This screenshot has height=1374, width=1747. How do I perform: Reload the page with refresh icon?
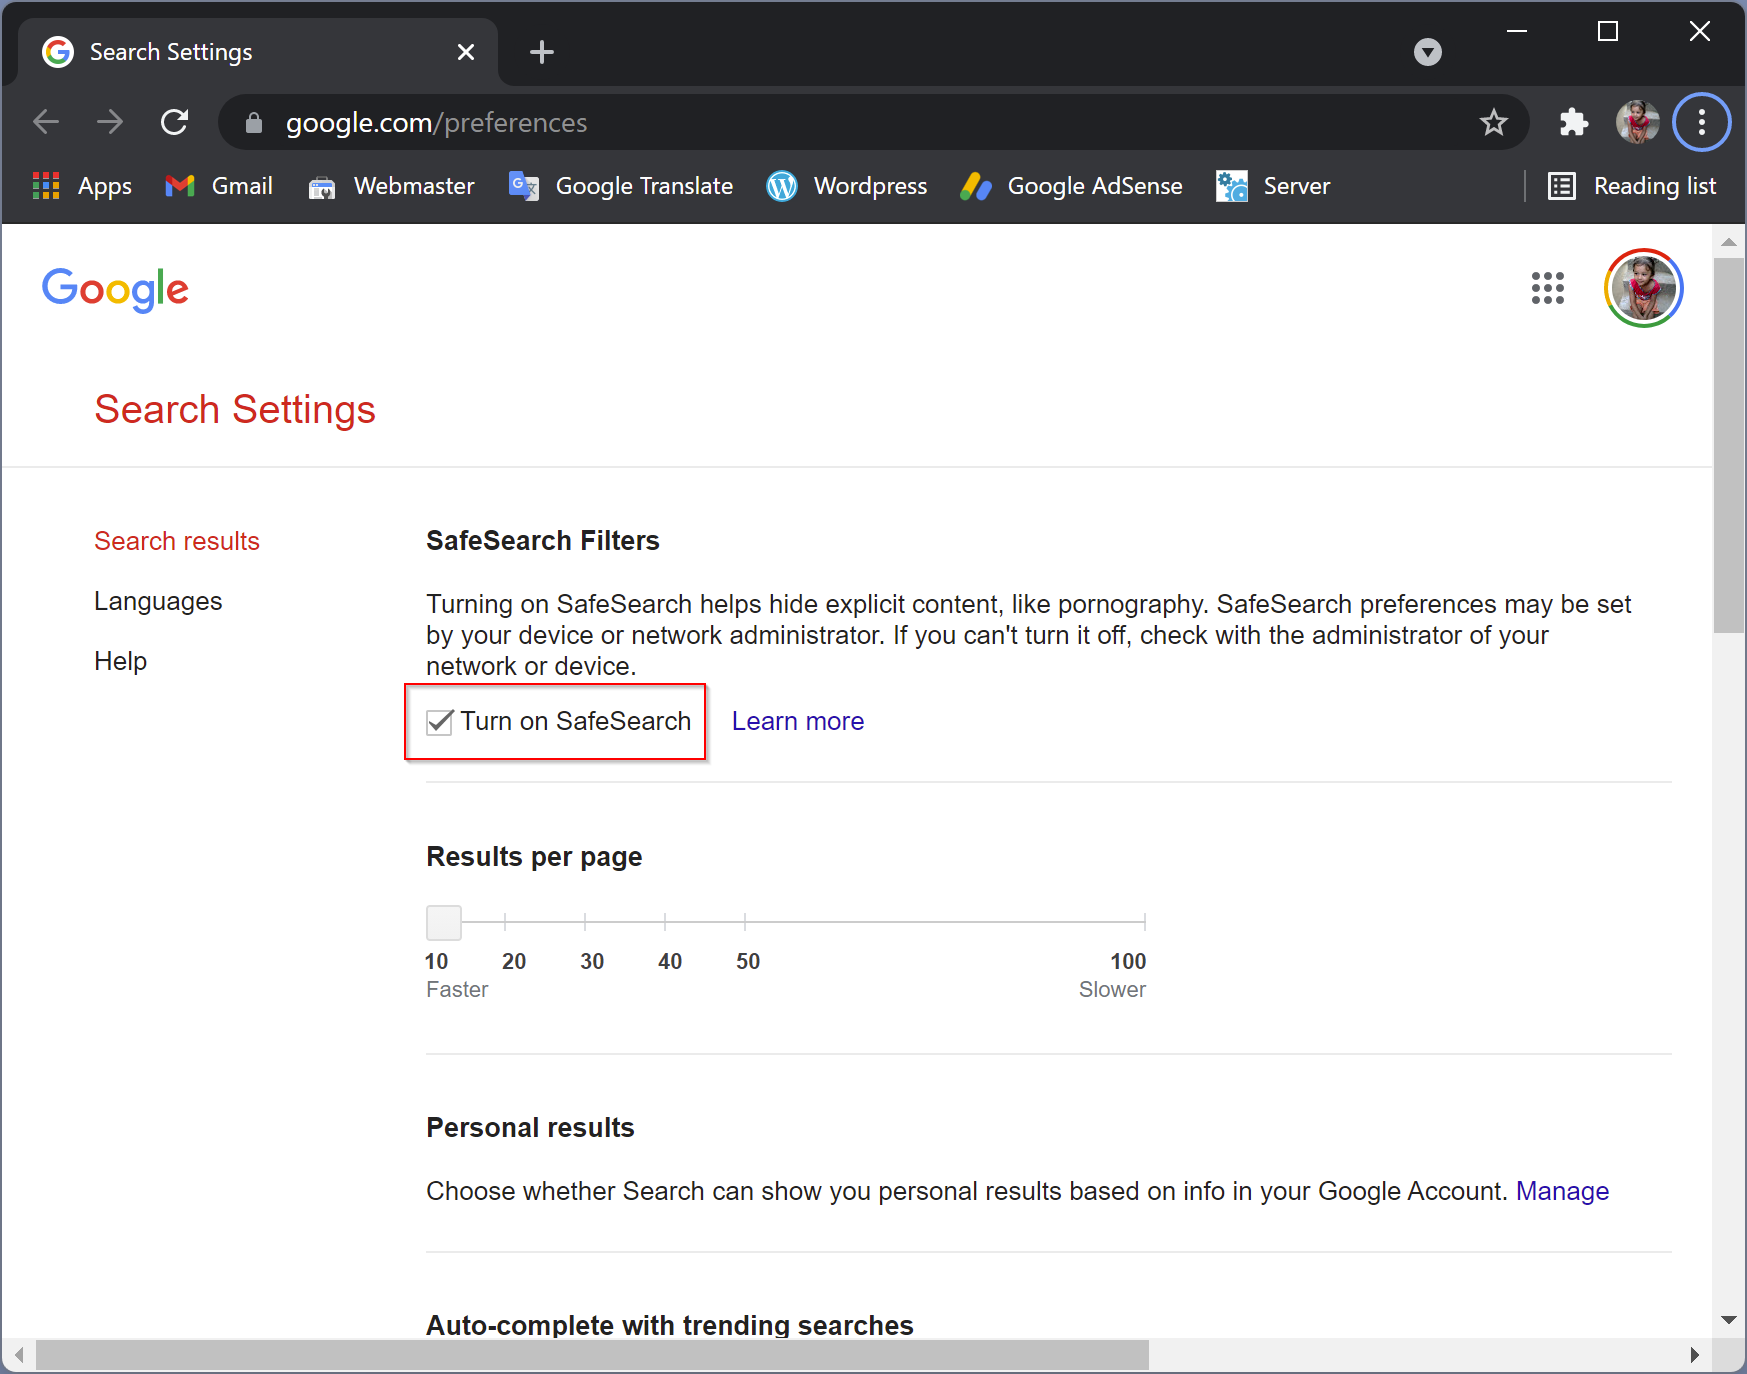[175, 122]
